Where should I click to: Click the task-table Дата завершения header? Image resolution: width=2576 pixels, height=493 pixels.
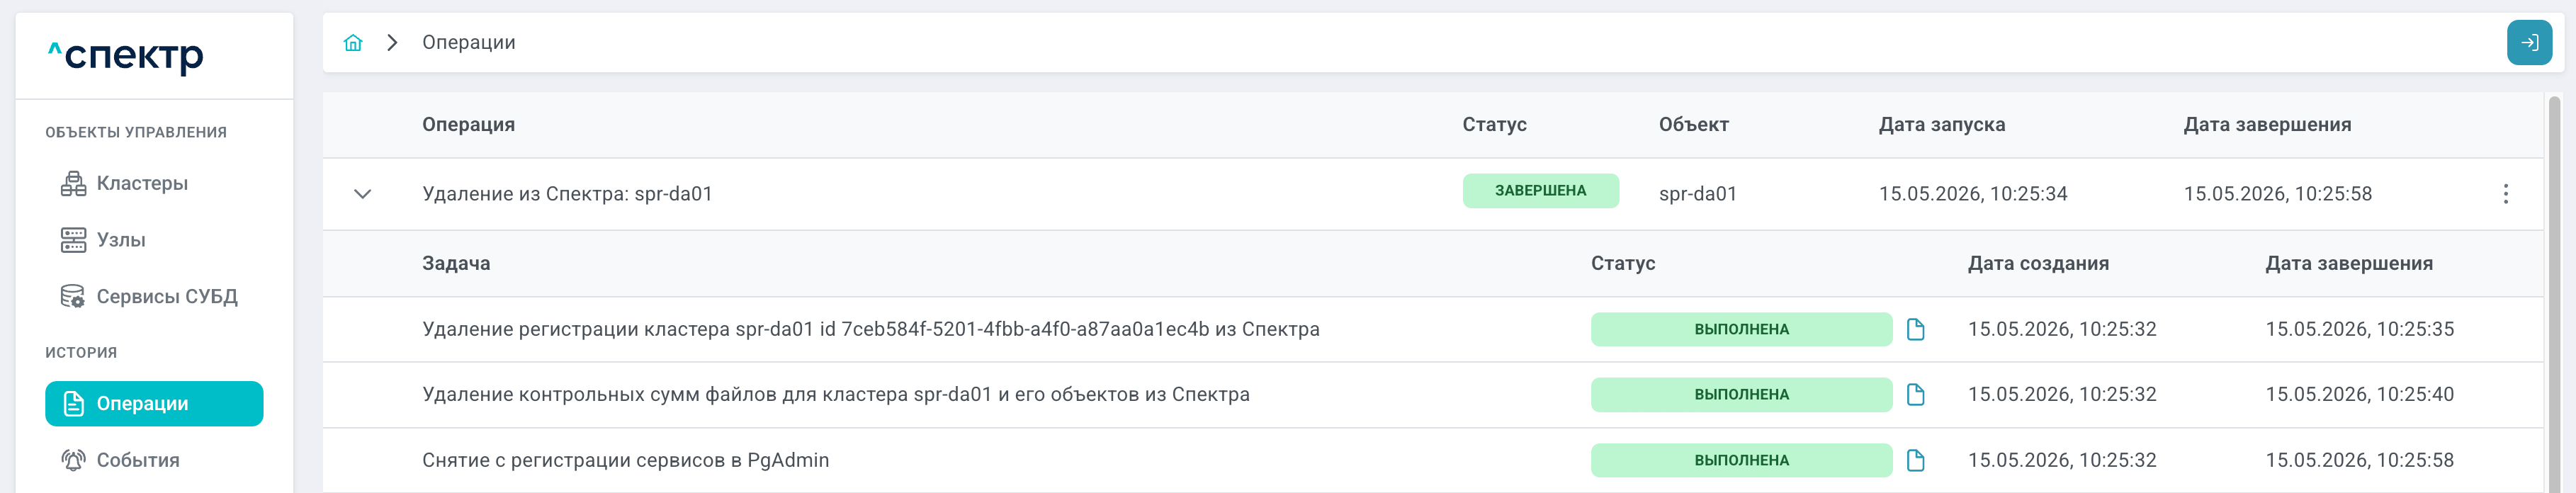click(x=2349, y=264)
